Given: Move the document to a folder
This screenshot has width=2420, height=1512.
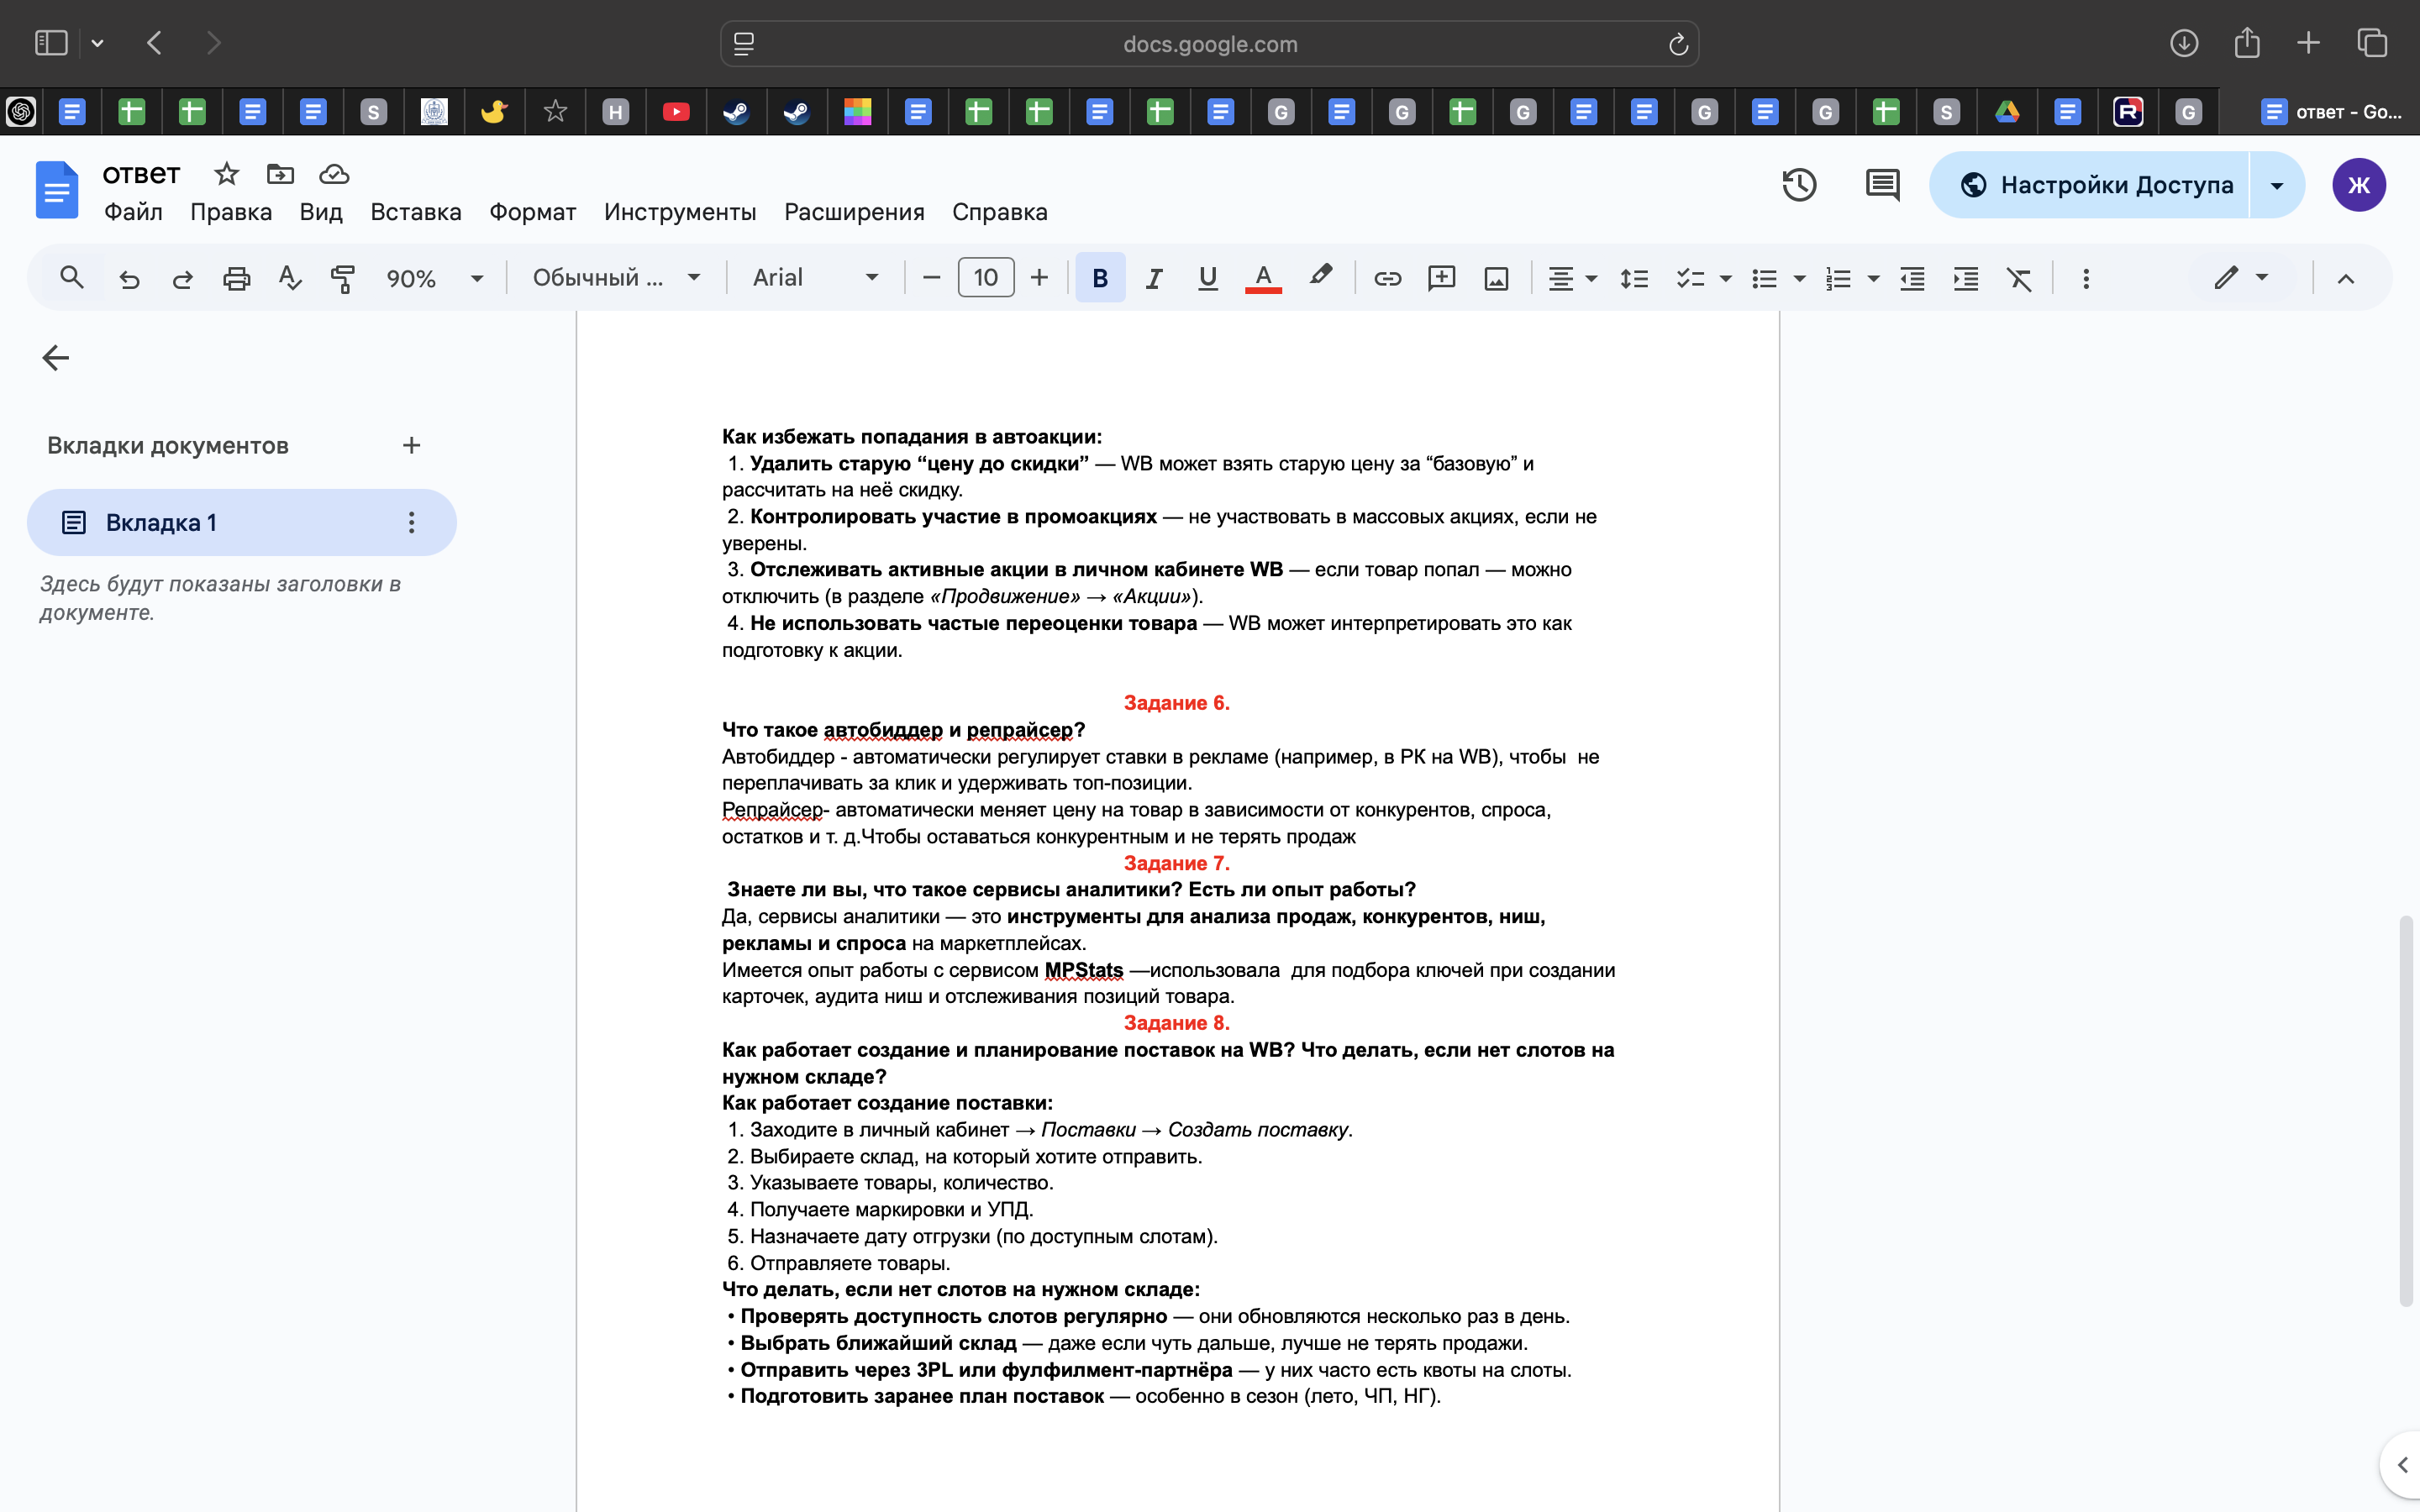Looking at the screenshot, I should click(280, 174).
